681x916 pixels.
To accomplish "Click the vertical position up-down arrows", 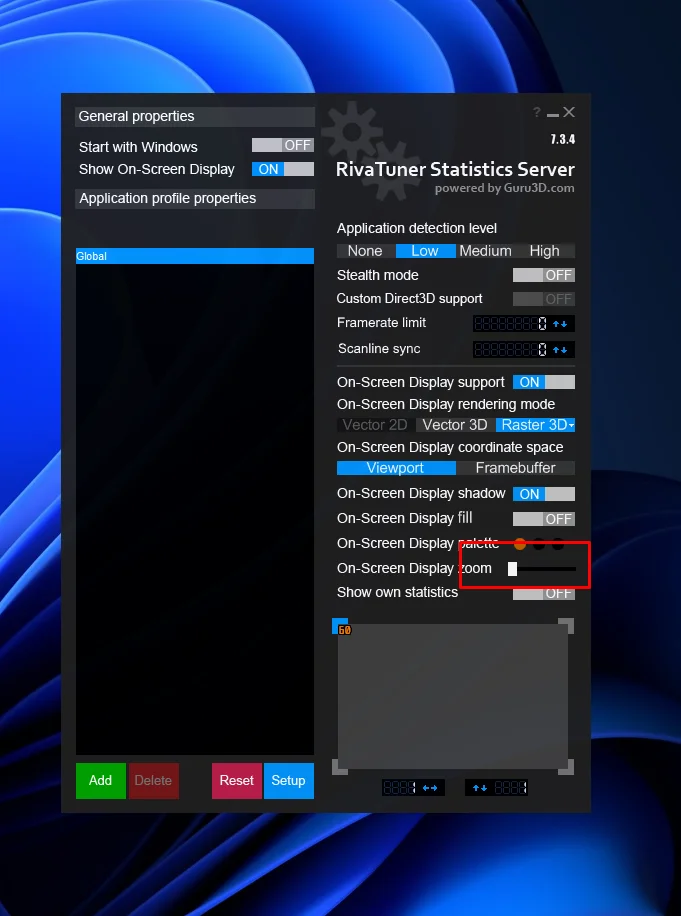I will 480,788.
